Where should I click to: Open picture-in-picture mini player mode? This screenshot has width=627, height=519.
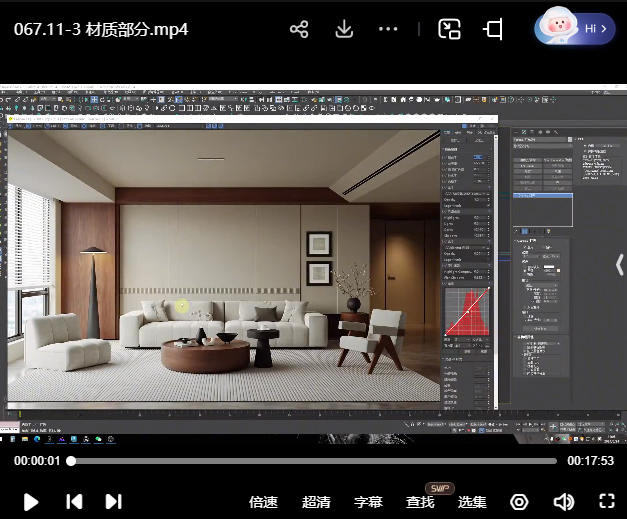tap(449, 30)
